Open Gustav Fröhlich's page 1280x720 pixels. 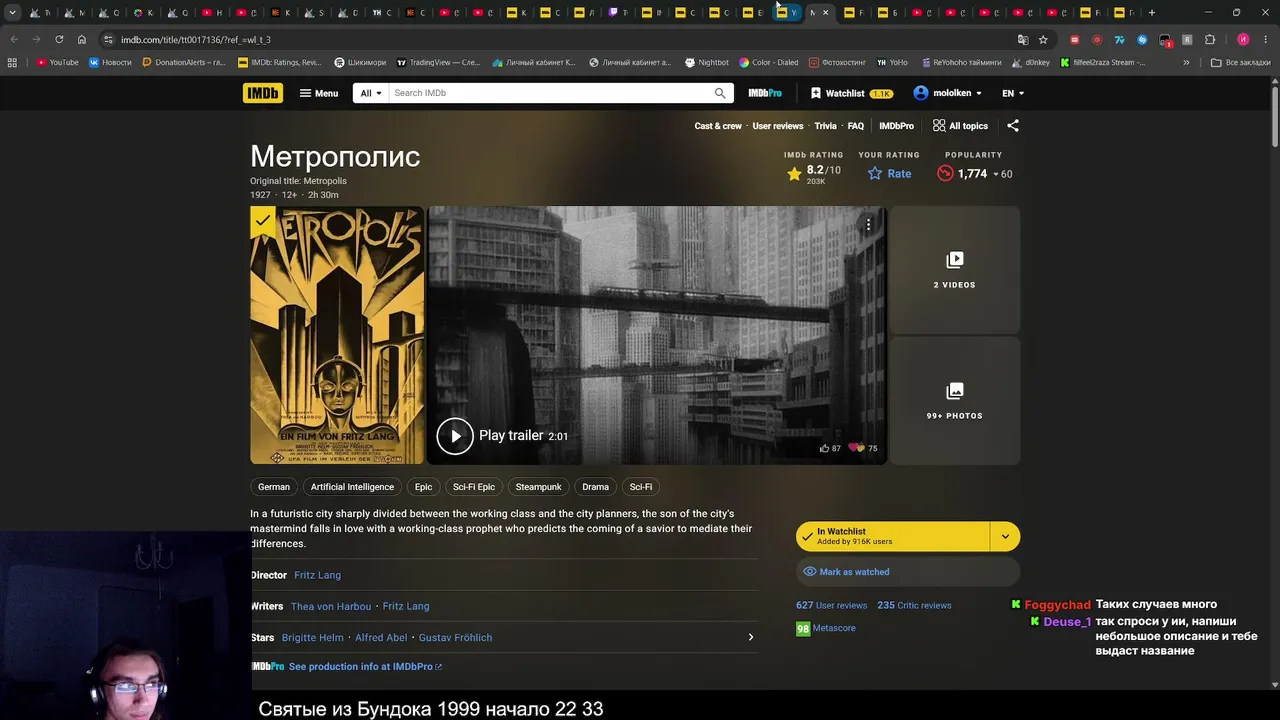(x=455, y=638)
